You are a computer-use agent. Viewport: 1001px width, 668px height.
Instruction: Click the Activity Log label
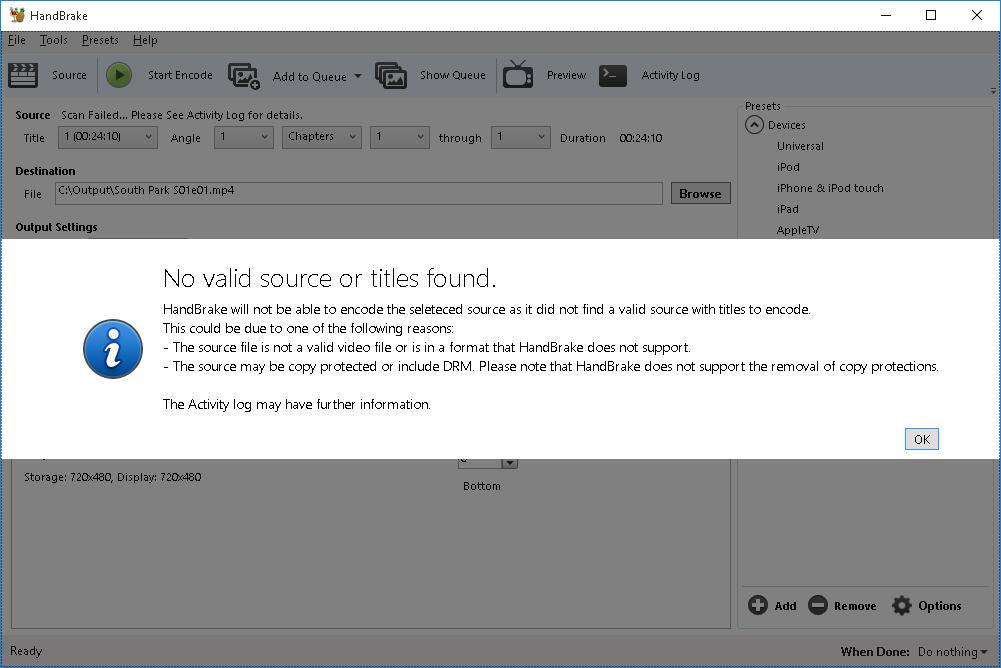click(670, 75)
